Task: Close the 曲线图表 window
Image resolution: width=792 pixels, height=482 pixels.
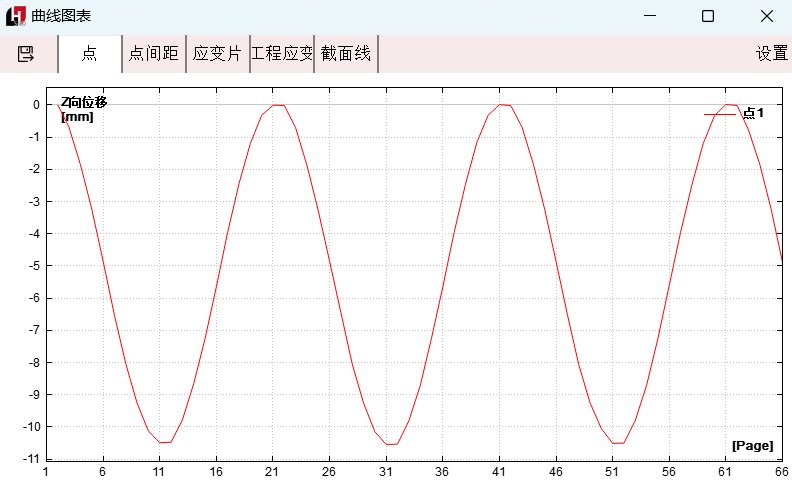Action: tap(766, 16)
